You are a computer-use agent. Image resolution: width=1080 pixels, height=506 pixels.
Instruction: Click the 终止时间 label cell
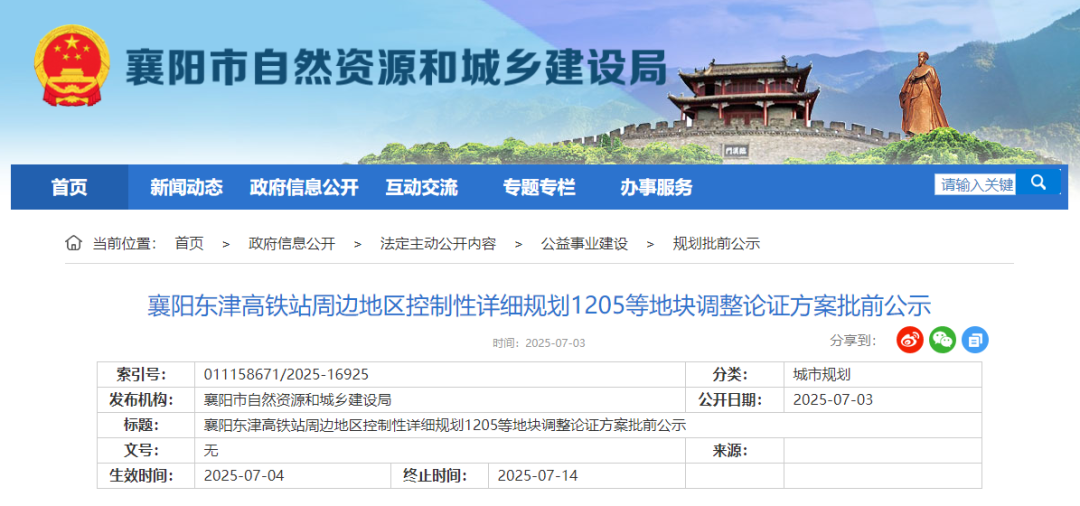[439, 476]
